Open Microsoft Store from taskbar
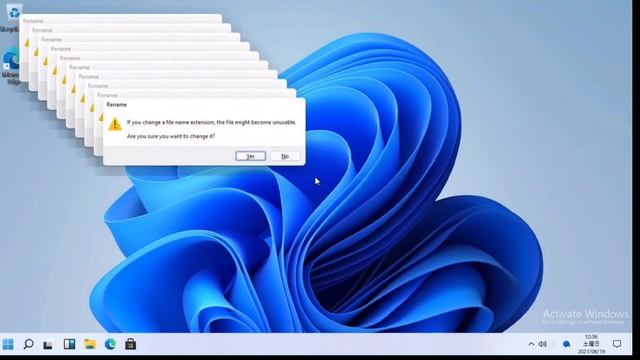Image resolution: width=640 pixels, height=360 pixels. tap(131, 344)
